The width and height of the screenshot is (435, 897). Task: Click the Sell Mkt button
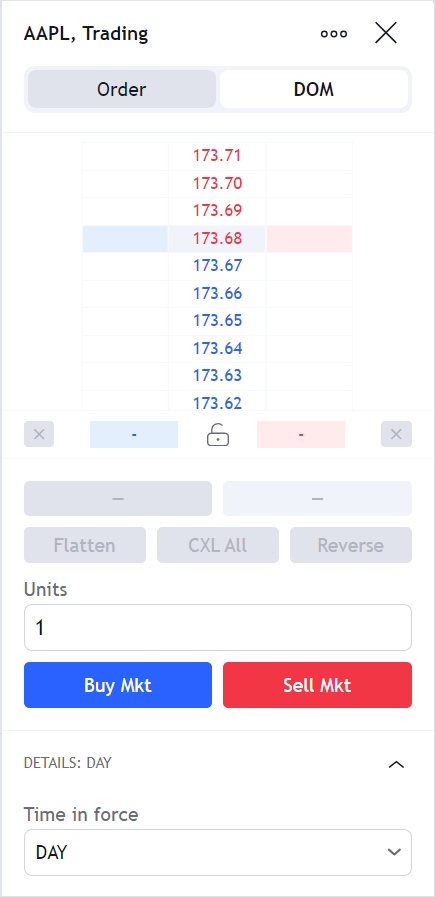tap(317, 685)
